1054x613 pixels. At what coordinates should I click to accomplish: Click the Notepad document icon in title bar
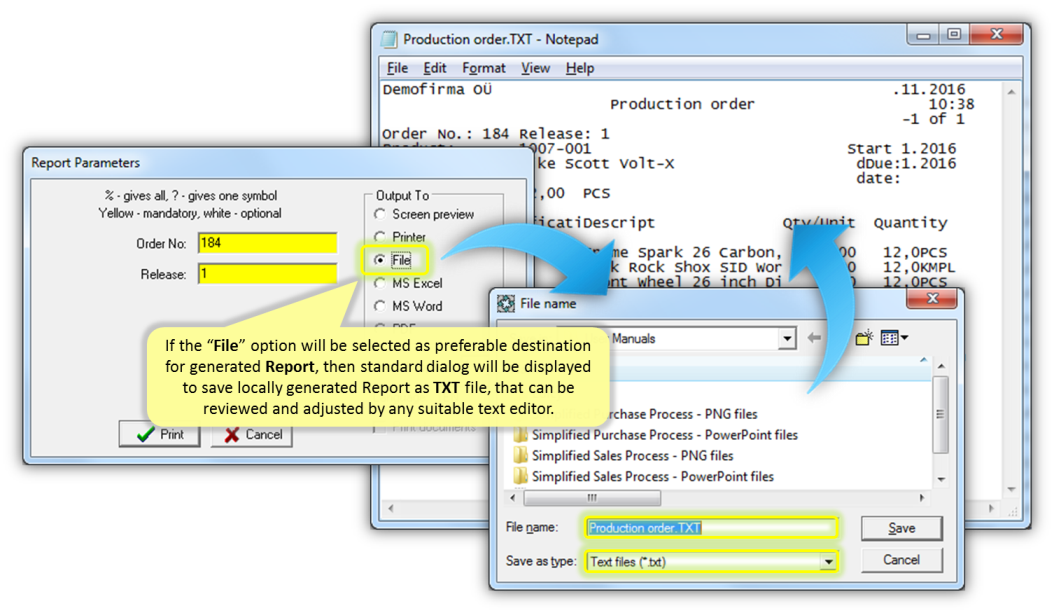coord(389,39)
